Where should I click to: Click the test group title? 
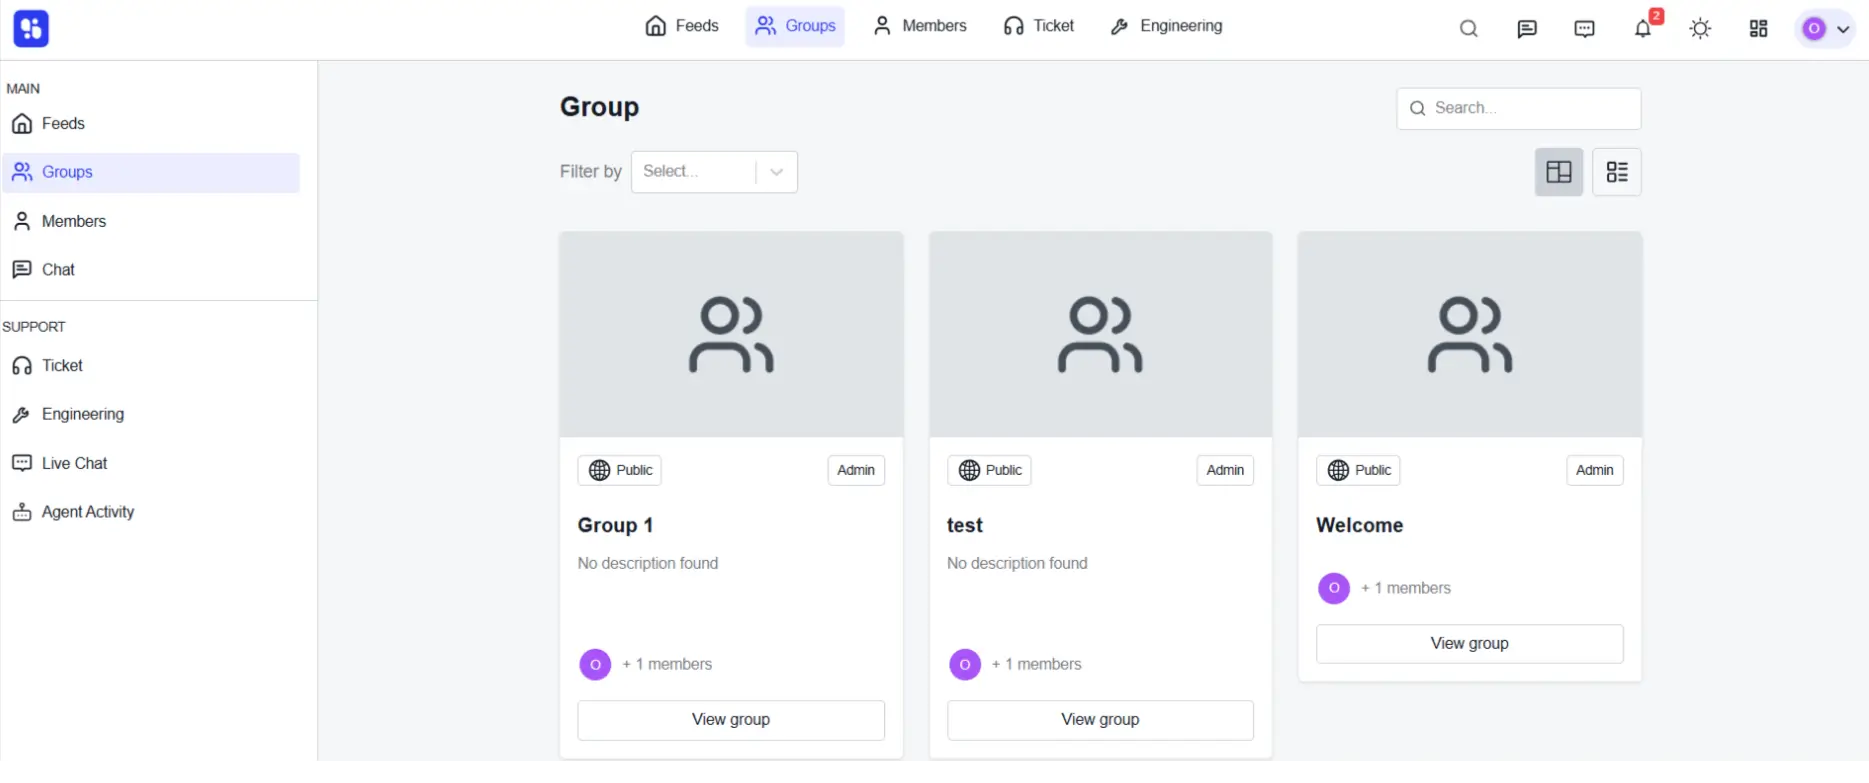coord(965,526)
